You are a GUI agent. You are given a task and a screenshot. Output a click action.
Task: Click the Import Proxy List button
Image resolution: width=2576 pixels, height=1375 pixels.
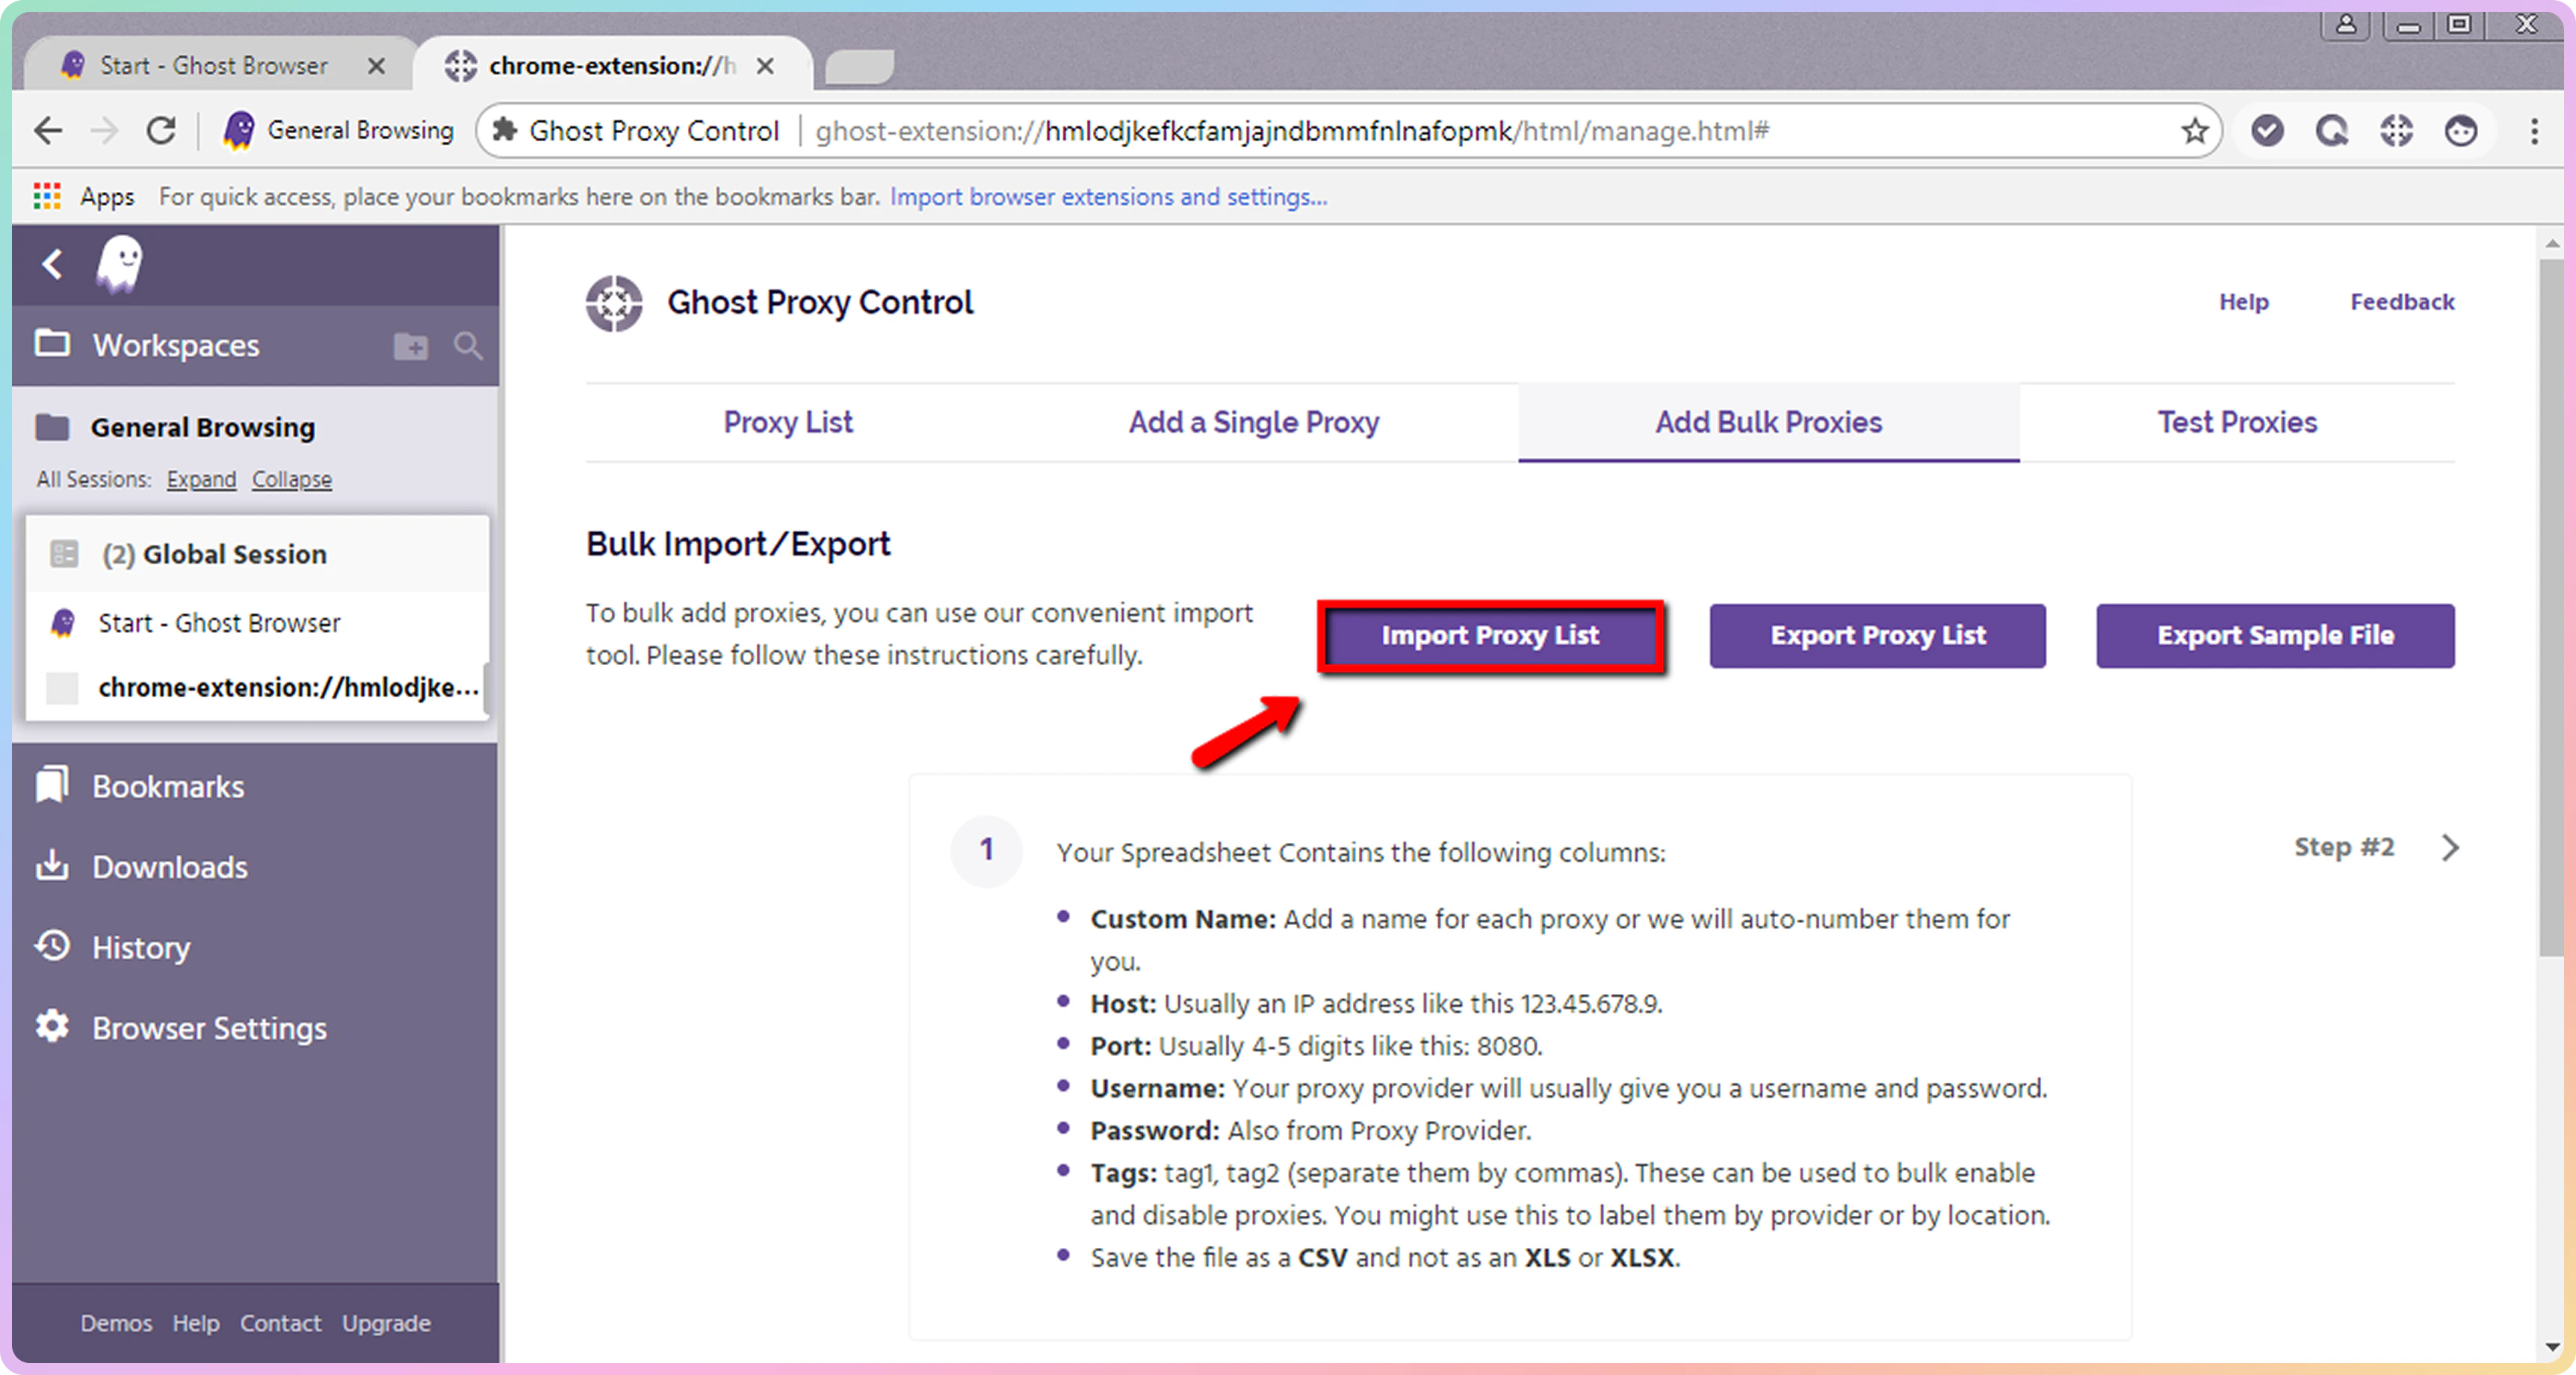[x=1490, y=636]
